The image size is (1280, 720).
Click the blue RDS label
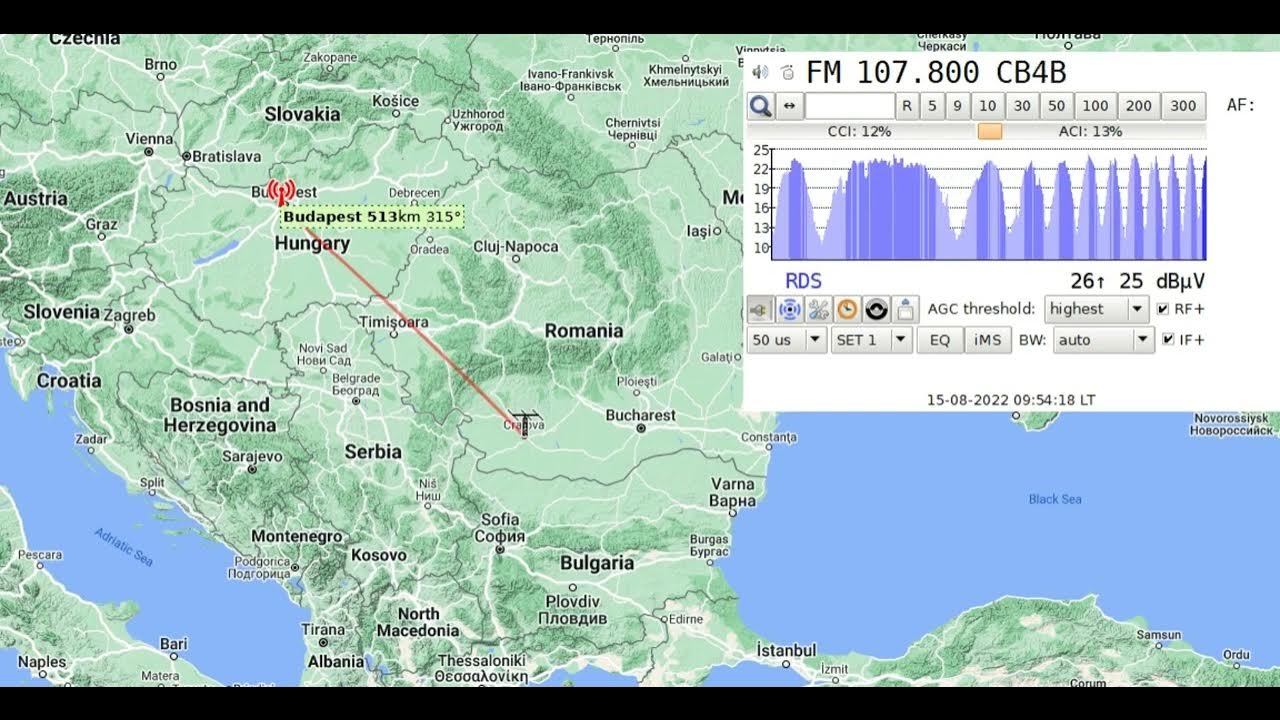(803, 282)
